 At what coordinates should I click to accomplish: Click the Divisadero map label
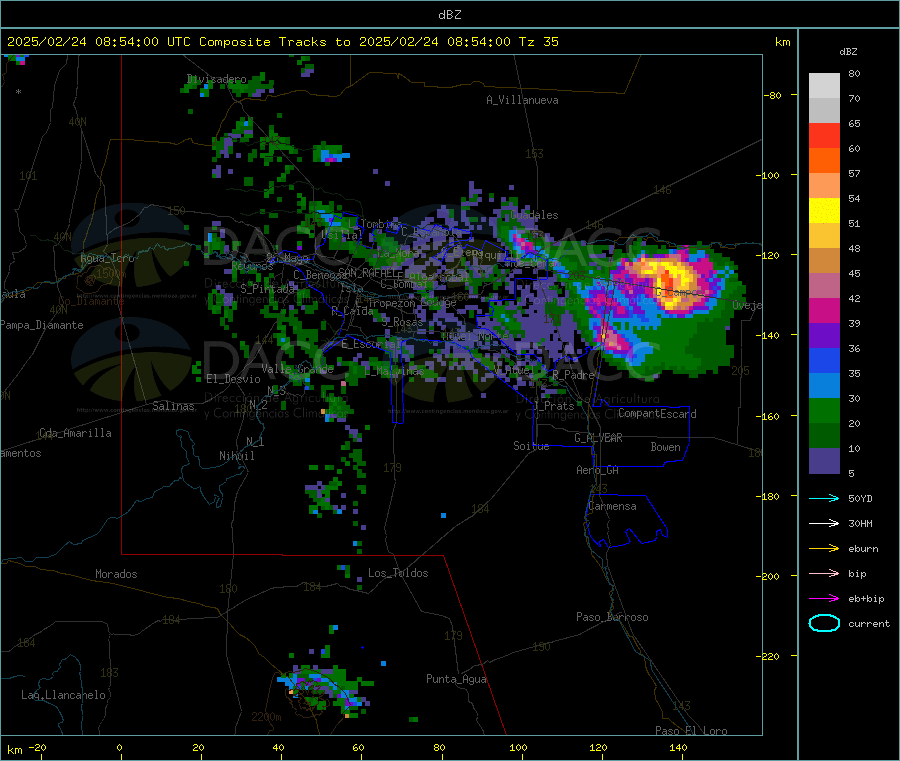pos(216,79)
